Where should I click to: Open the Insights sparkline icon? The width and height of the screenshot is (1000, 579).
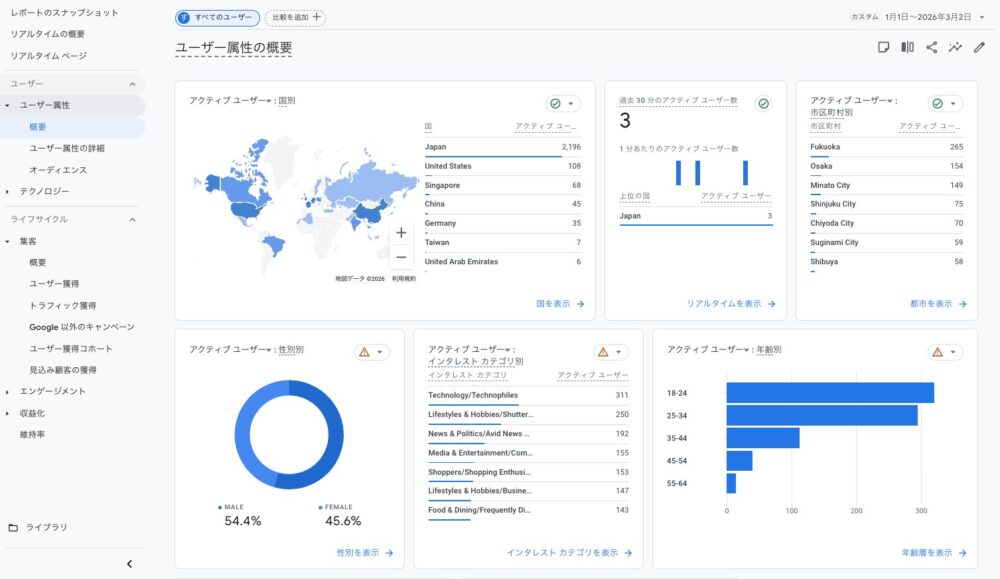click(956, 47)
